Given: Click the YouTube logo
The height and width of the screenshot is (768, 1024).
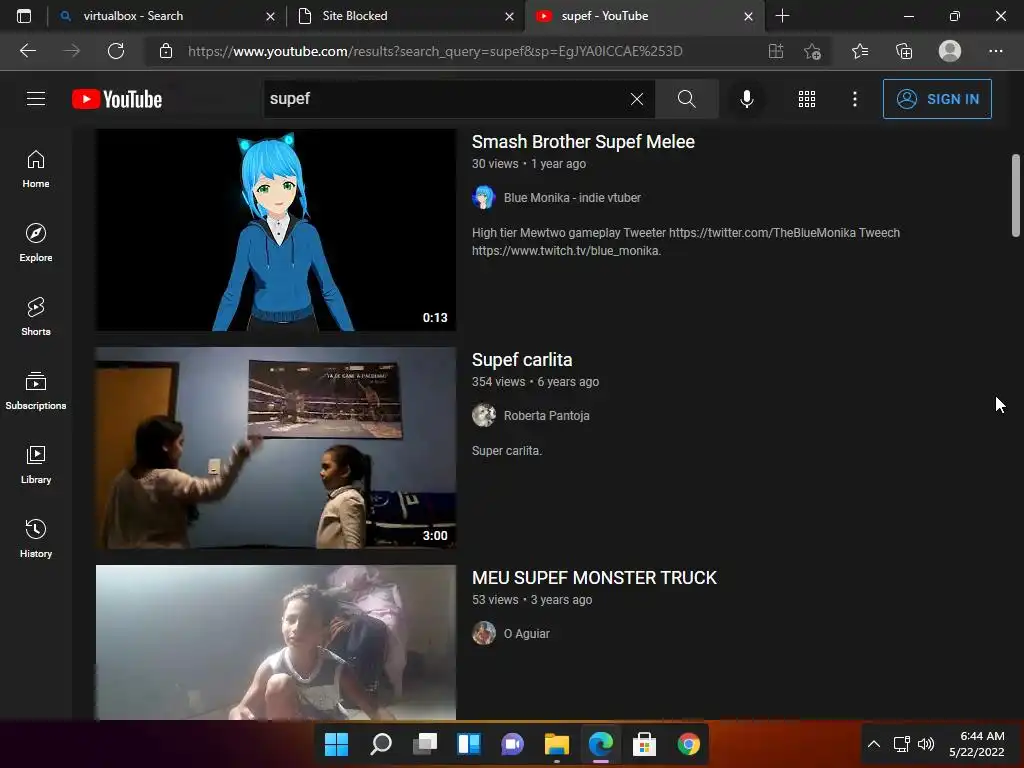Looking at the screenshot, I should [x=117, y=99].
